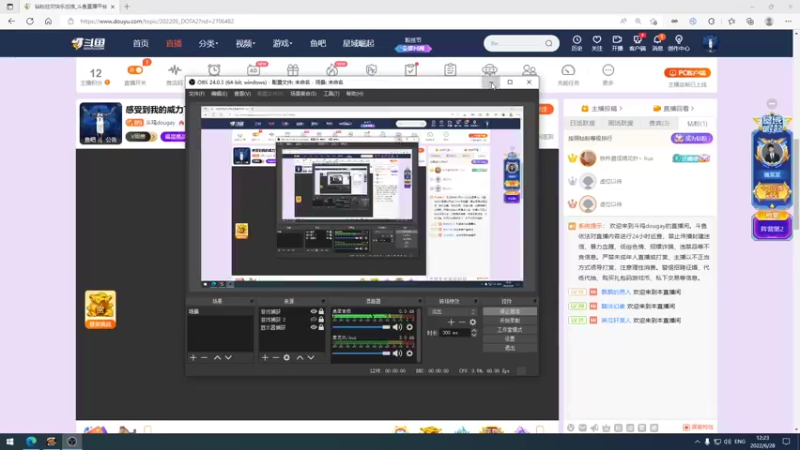This screenshot has width=800, height=450.
Task: Expand the 游戏 games menu
Action: (x=282, y=43)
